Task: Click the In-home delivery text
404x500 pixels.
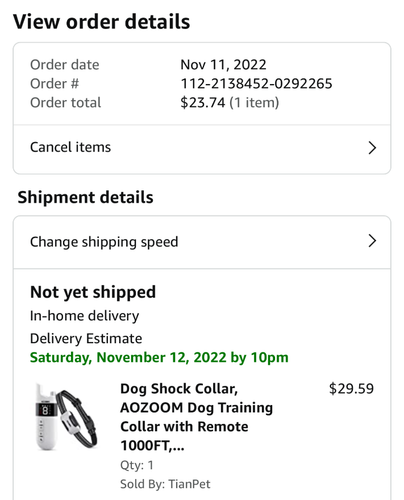Action: coord(84,316)
